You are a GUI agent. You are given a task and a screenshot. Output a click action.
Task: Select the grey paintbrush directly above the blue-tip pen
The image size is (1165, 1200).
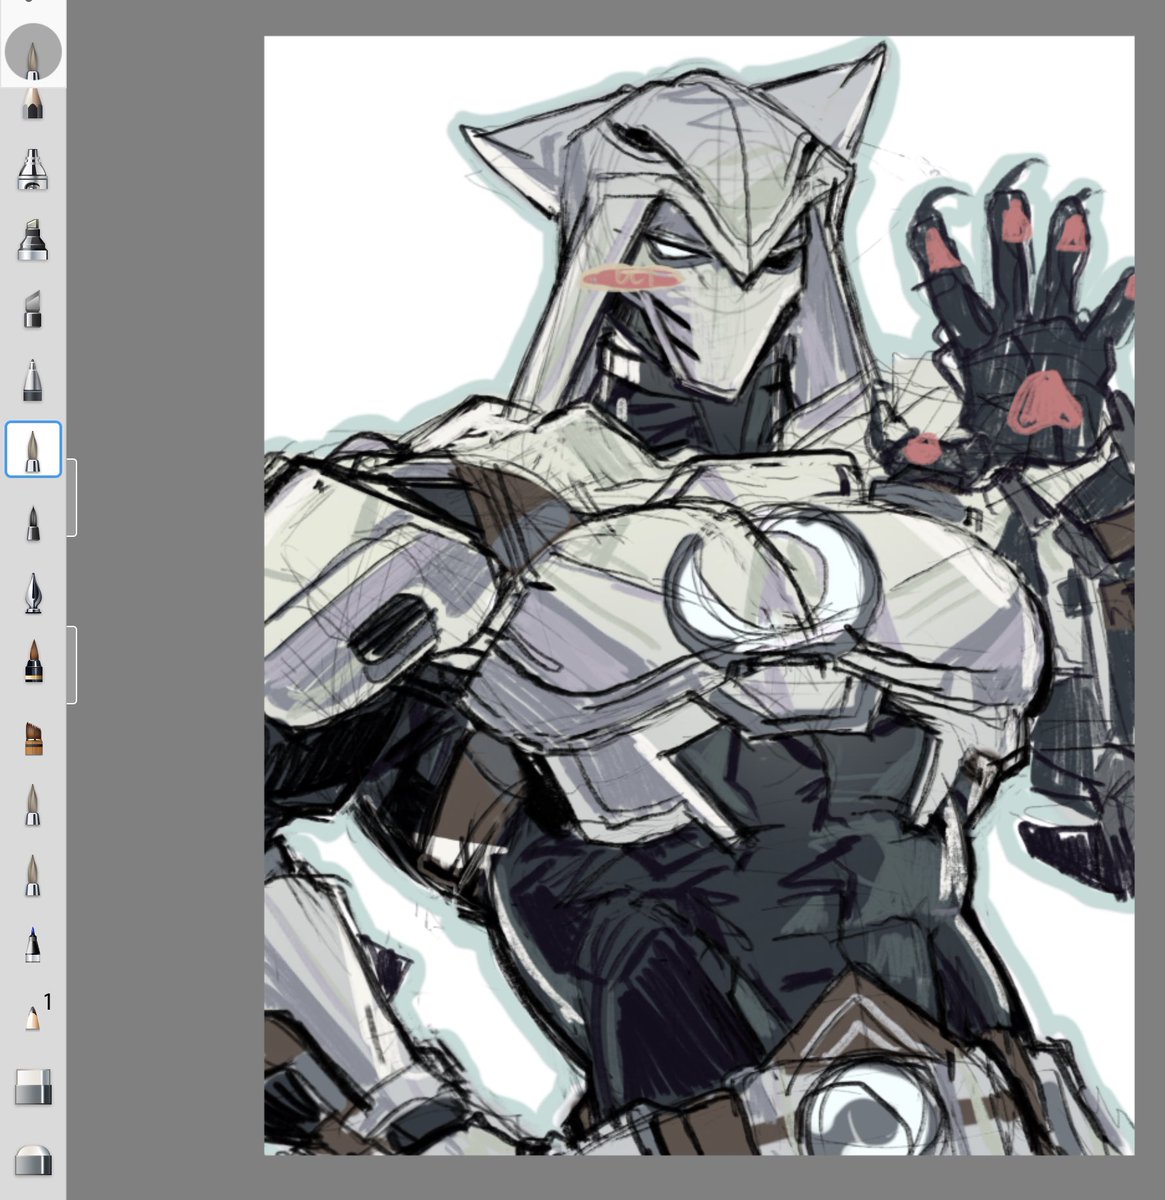pyautogui.click(x=33, y=875)
